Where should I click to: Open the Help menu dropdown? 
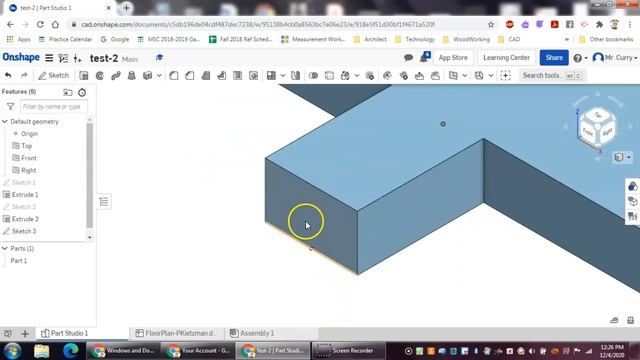coord(580,58)
